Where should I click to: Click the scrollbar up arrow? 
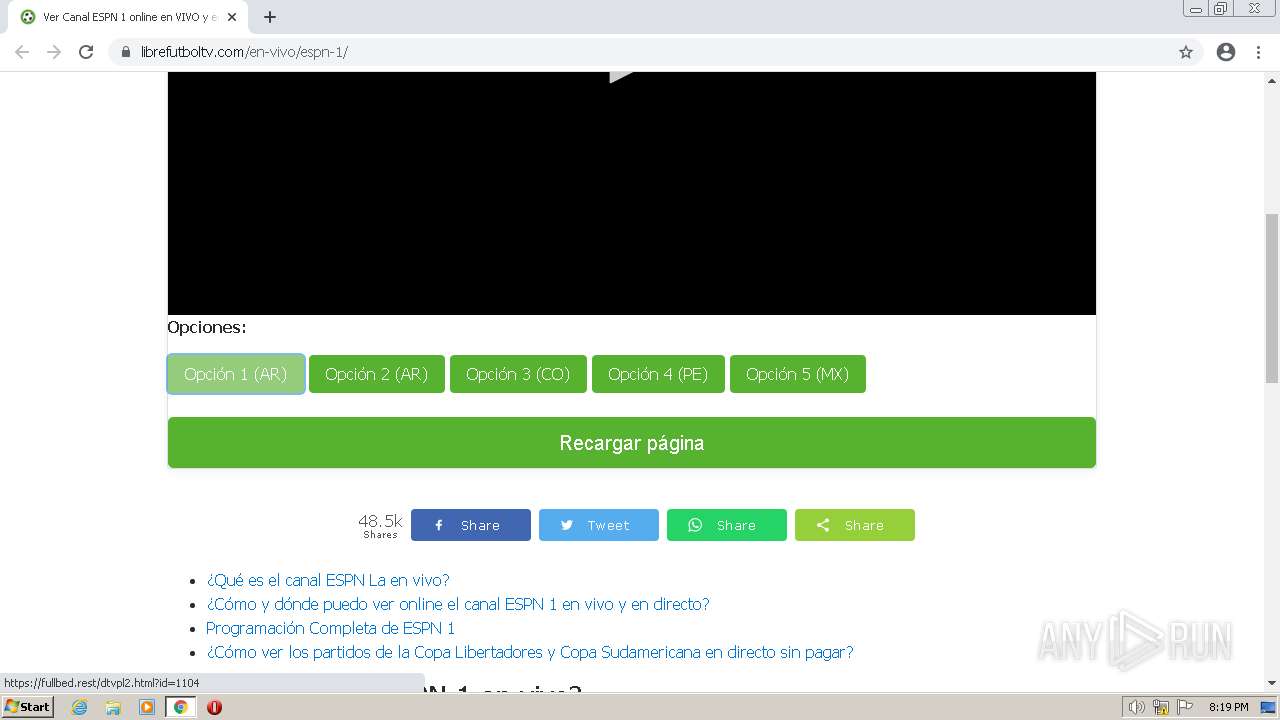(1272, 79)
